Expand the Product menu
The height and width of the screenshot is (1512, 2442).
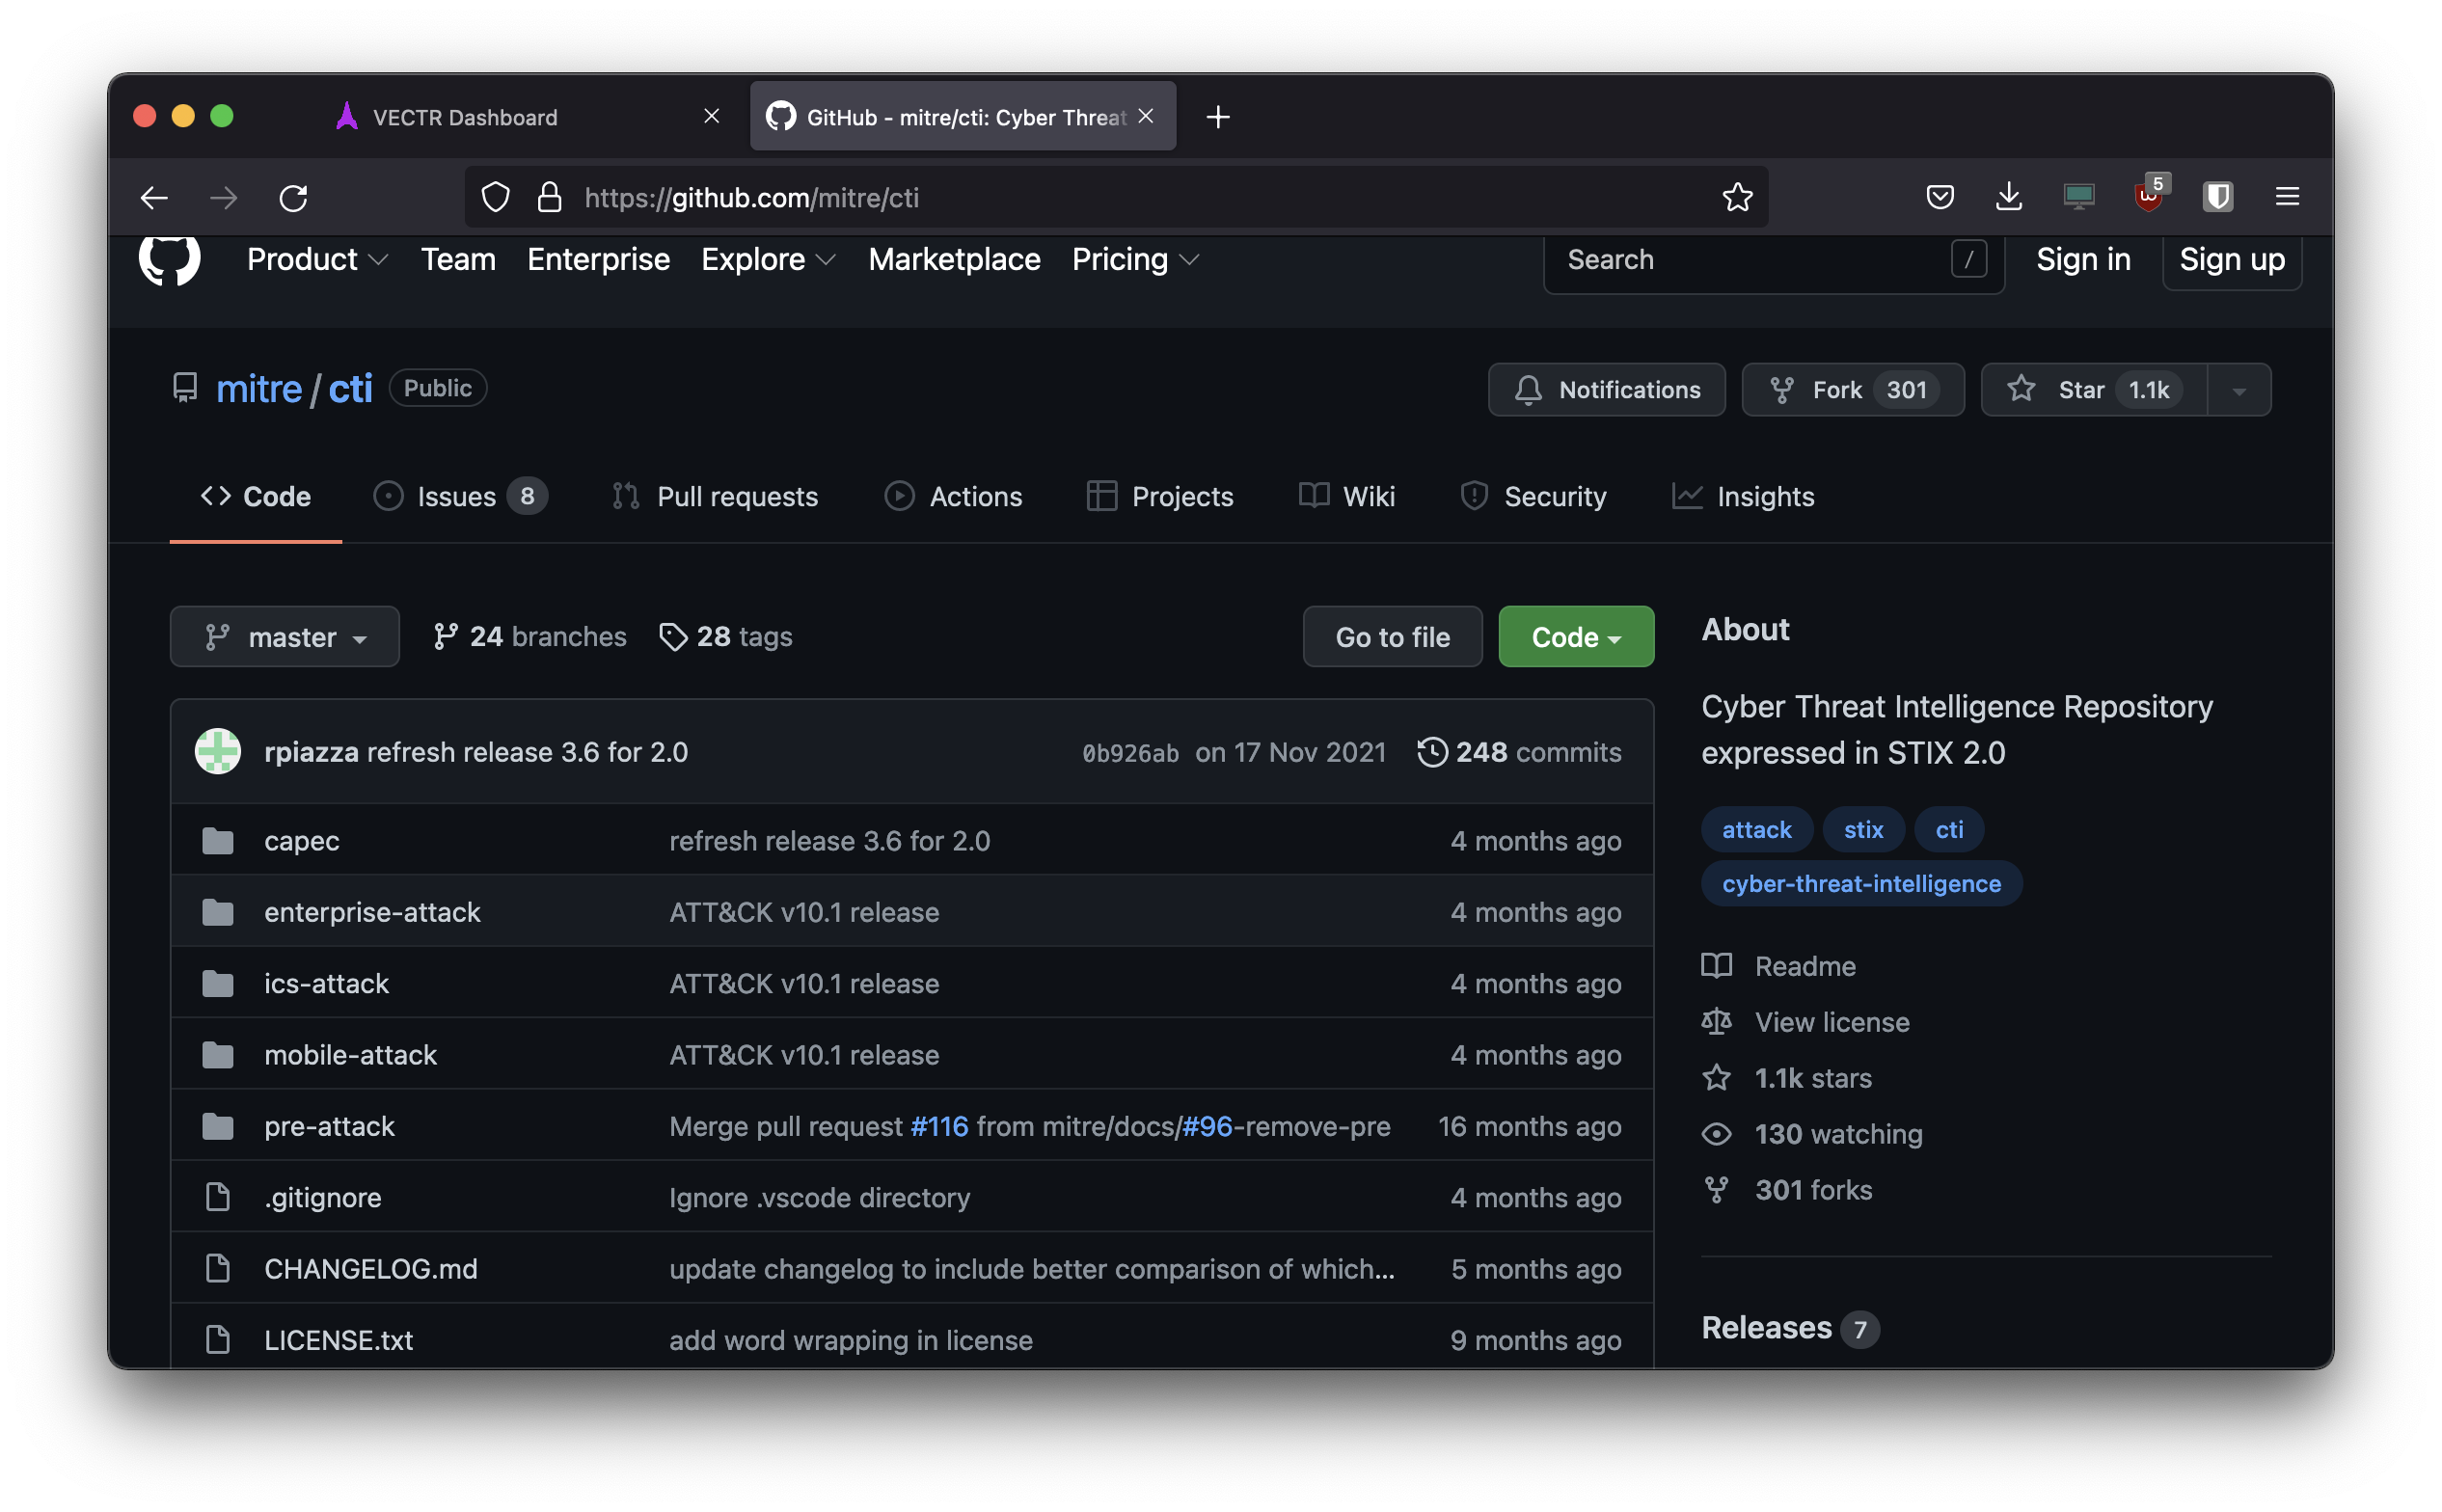click(317, 259)
